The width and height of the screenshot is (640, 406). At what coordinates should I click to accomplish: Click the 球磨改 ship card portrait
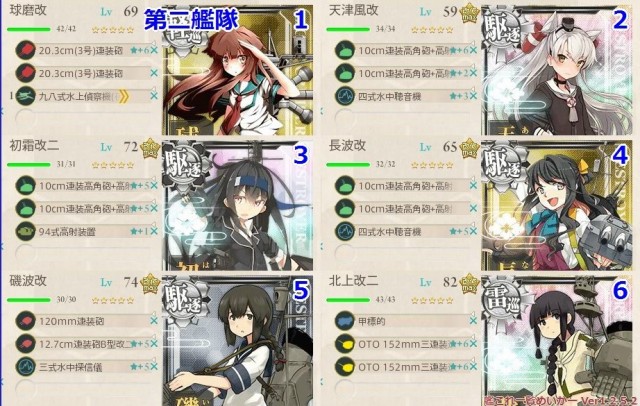238,70
